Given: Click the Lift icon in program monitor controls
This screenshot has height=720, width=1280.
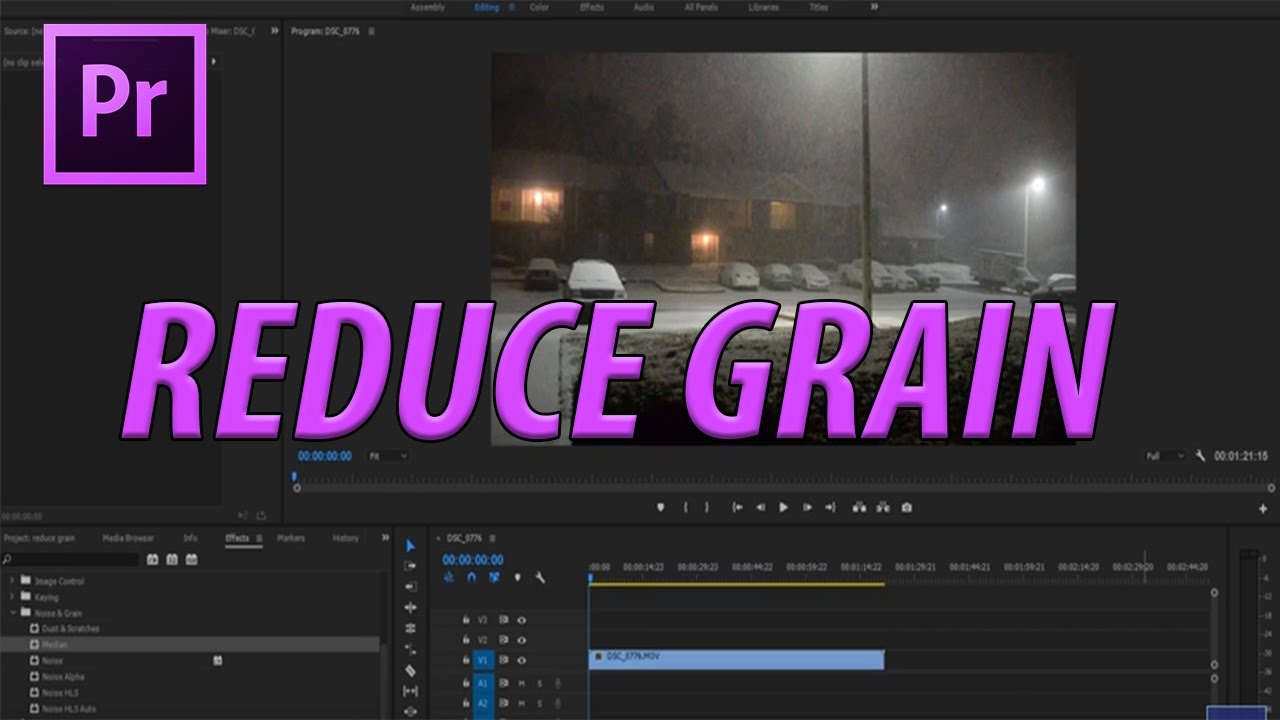Looking at the screenshot, I should coord(861,507).
